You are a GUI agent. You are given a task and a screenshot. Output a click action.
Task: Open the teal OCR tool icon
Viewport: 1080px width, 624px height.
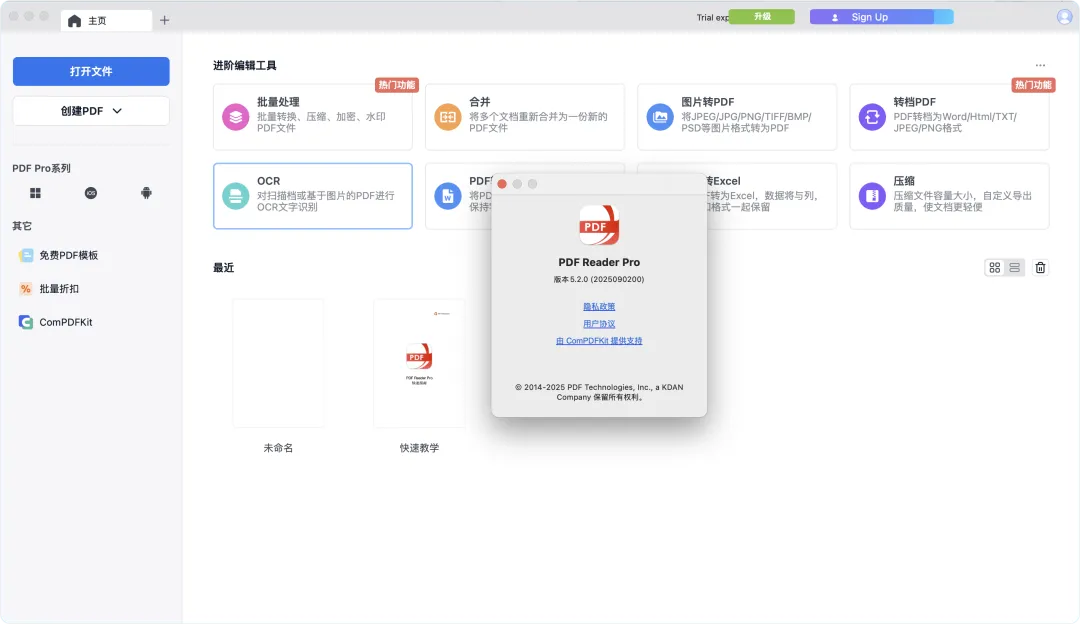click(x=236, y=196)
